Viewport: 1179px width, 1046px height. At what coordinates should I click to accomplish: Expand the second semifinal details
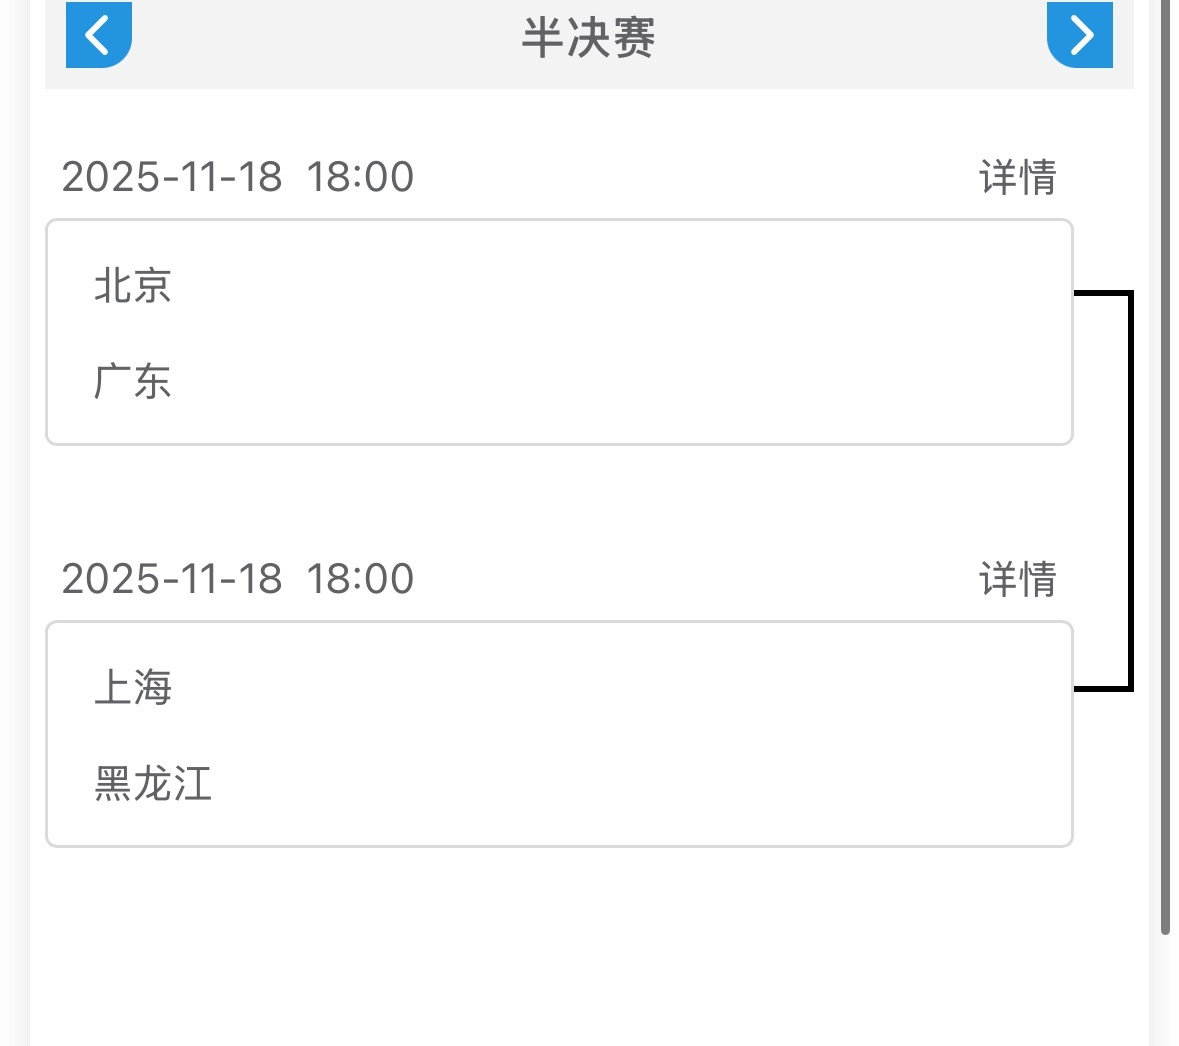tap(1017, 579)
